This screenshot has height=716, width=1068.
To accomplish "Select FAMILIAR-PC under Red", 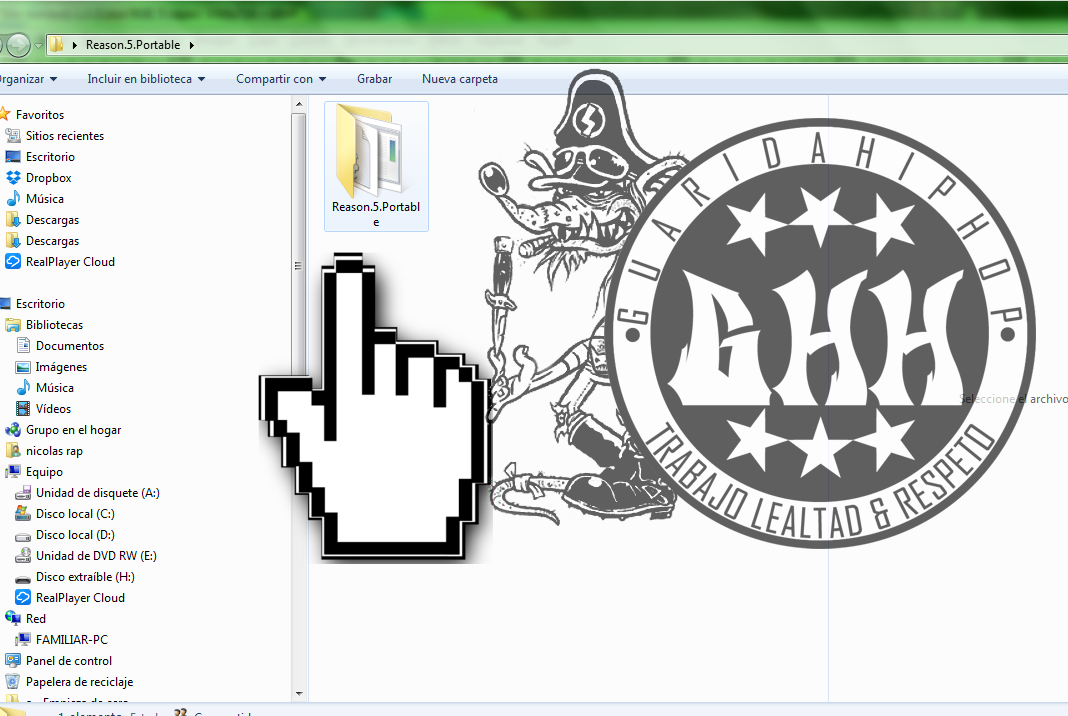I will (x=72, y=640).
